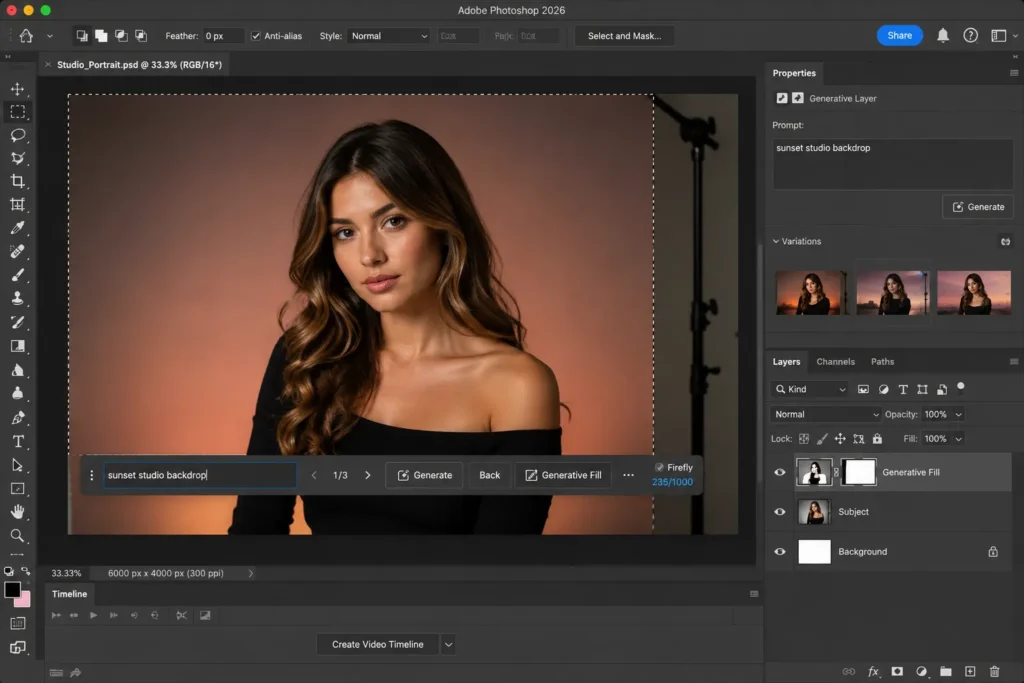Select the third sunset variation thumbnail
The height and width of the screenshot is (683, 1024).
pyautogui.click(x=973, y=293)
